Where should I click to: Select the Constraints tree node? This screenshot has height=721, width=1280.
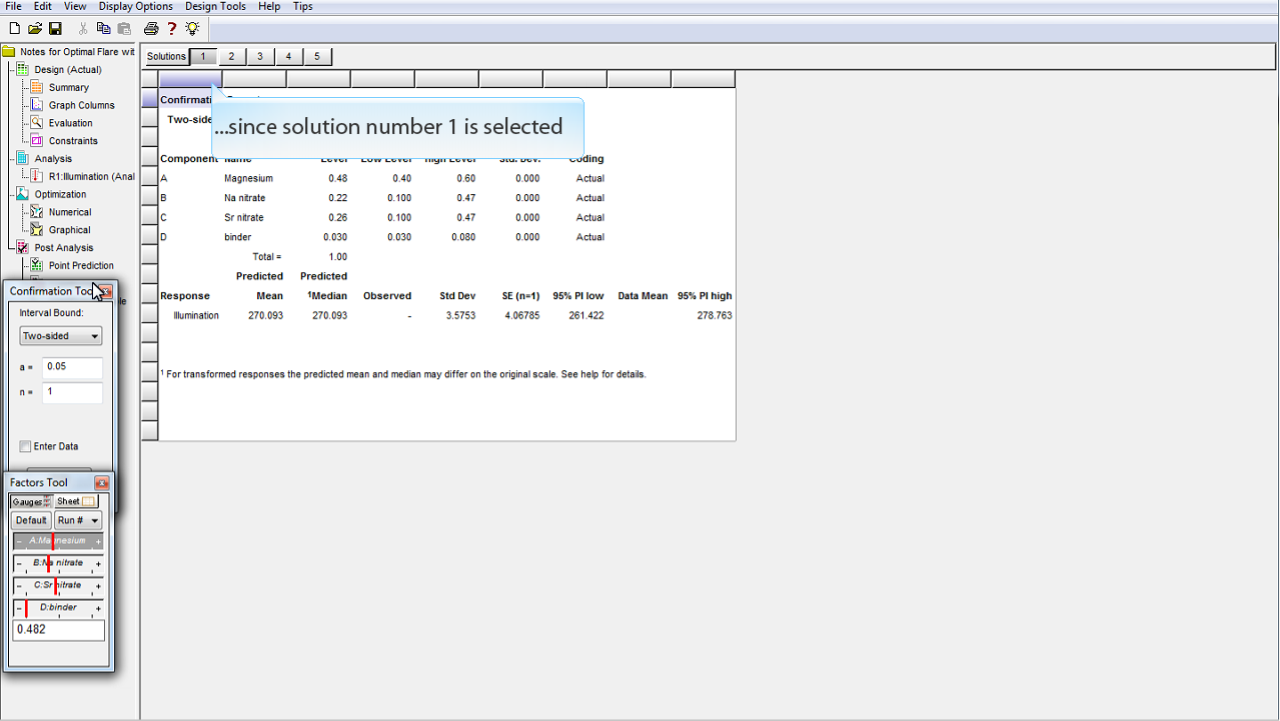tap(73, 141)
